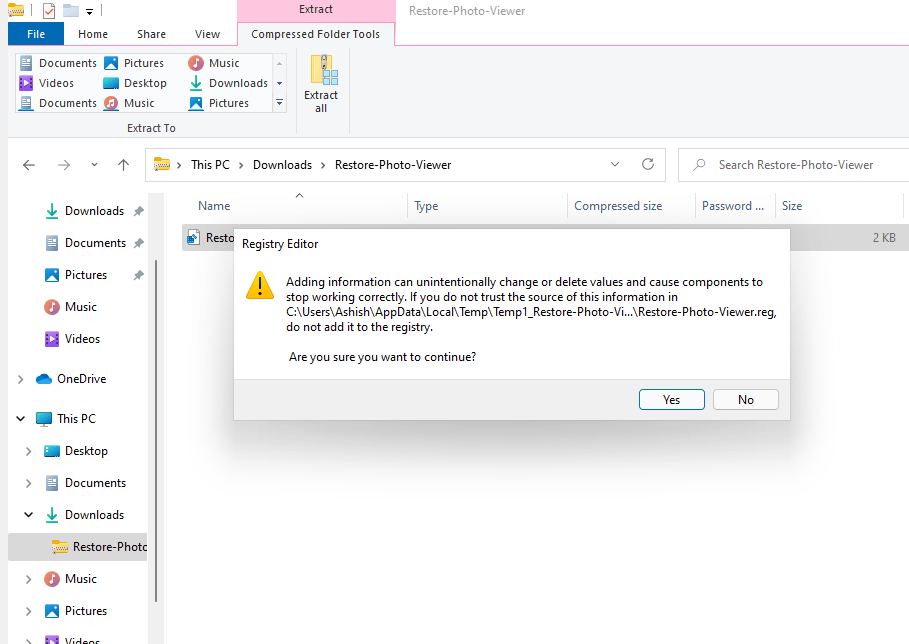Collapse the This PC tree node
Screen dimensions: 909x644
pyautogui.click(x=20, y=419)
